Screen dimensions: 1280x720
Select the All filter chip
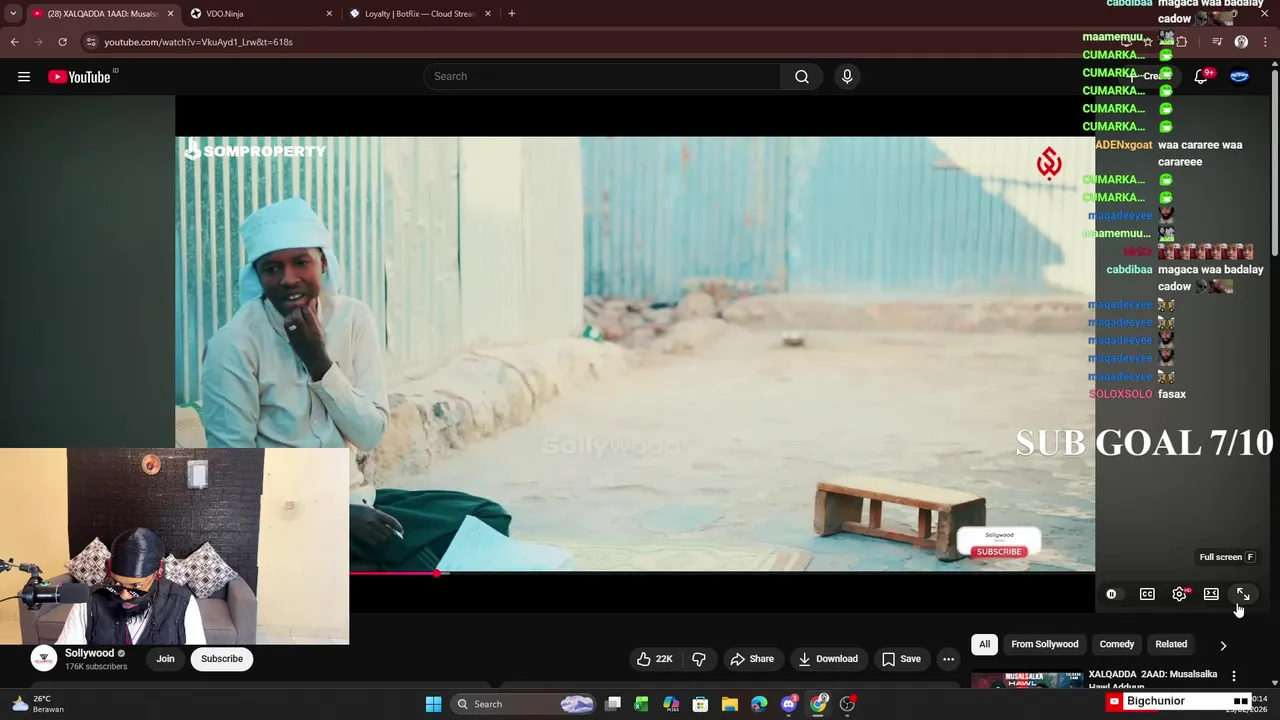(985, 644)
